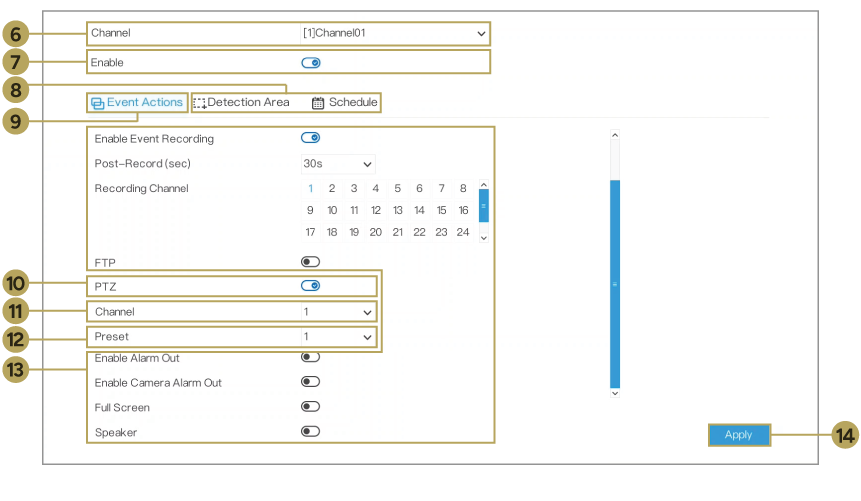Select recording channel 19
This screenshot has width=861, height=501.
(354, 232)
